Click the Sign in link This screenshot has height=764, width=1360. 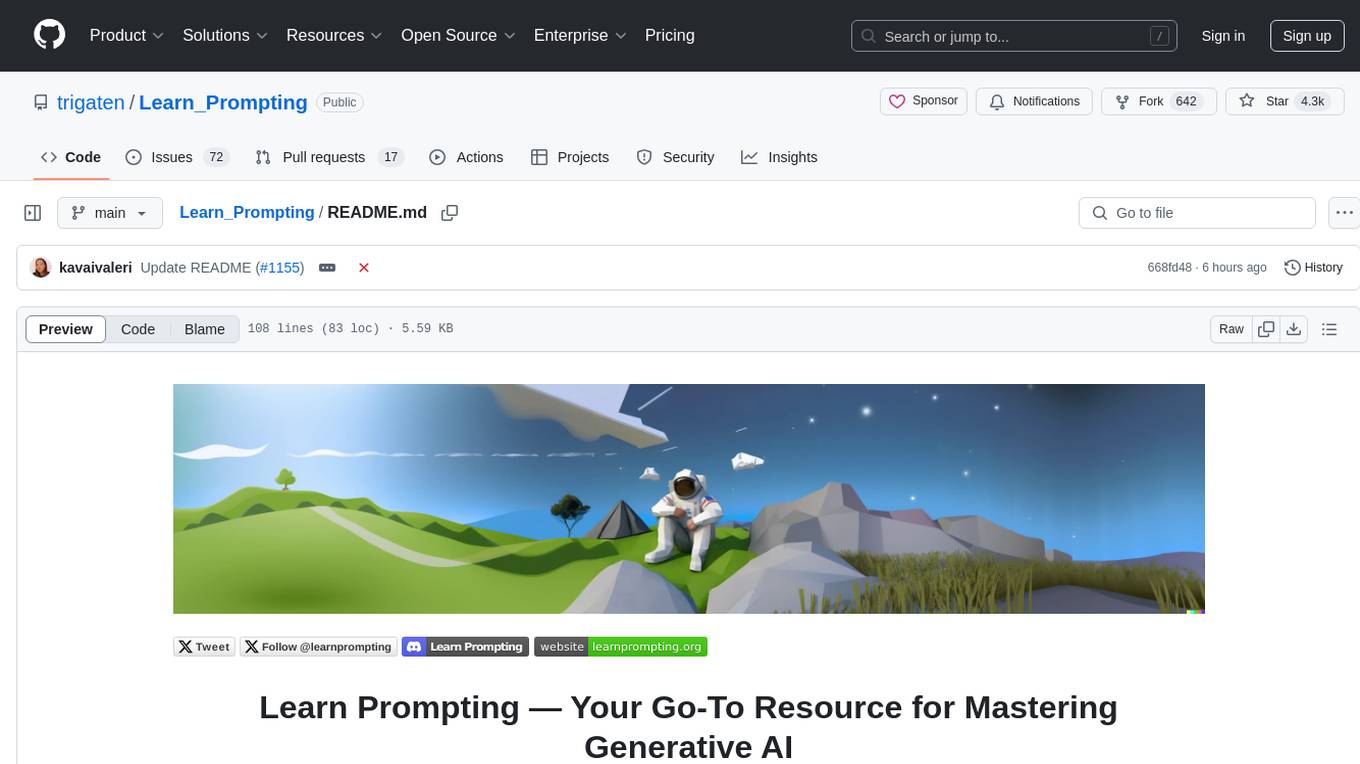click(x=1223, y=36)
